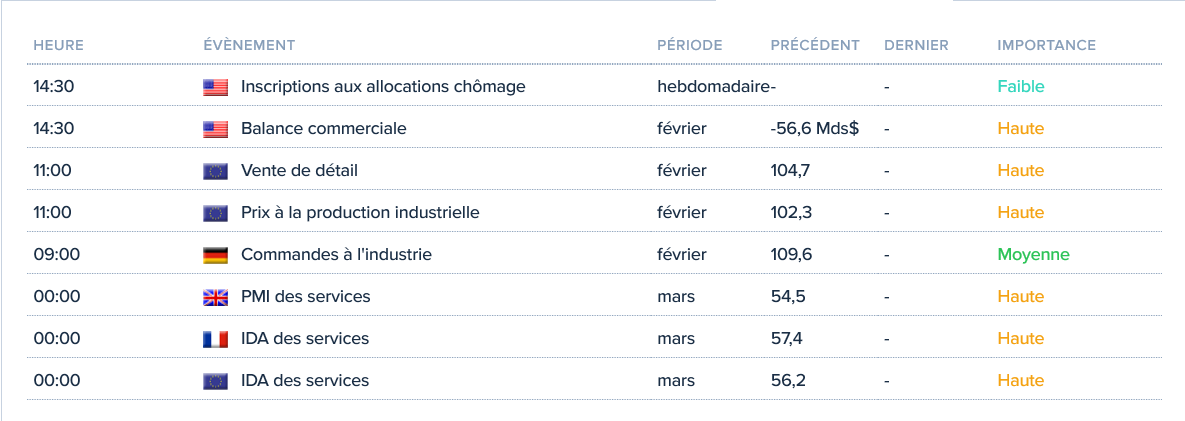This screenshot has width=1185, height=421.
Task: Click the US flag beside Inscriptions aux allocations chômage
Action: pyautogui.click(x=215, y=87)
